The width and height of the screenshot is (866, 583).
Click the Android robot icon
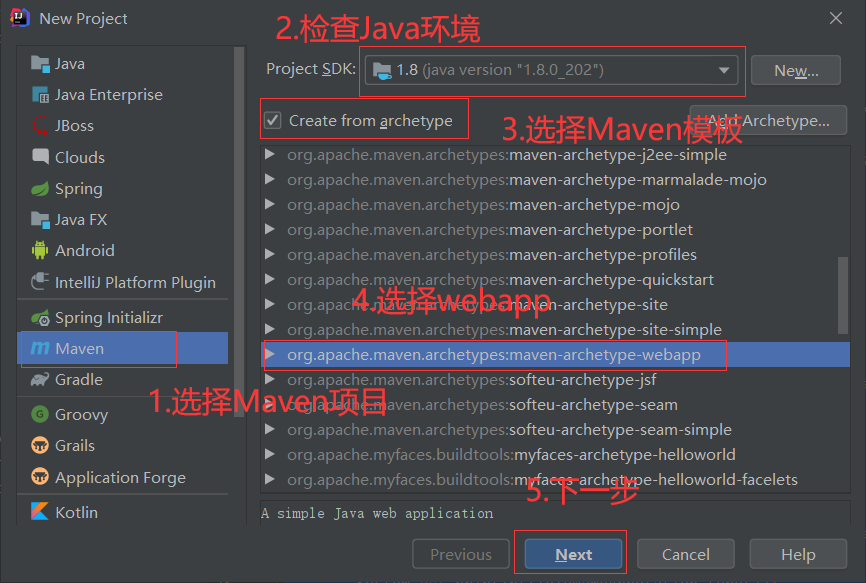click(x=40, y=250)
